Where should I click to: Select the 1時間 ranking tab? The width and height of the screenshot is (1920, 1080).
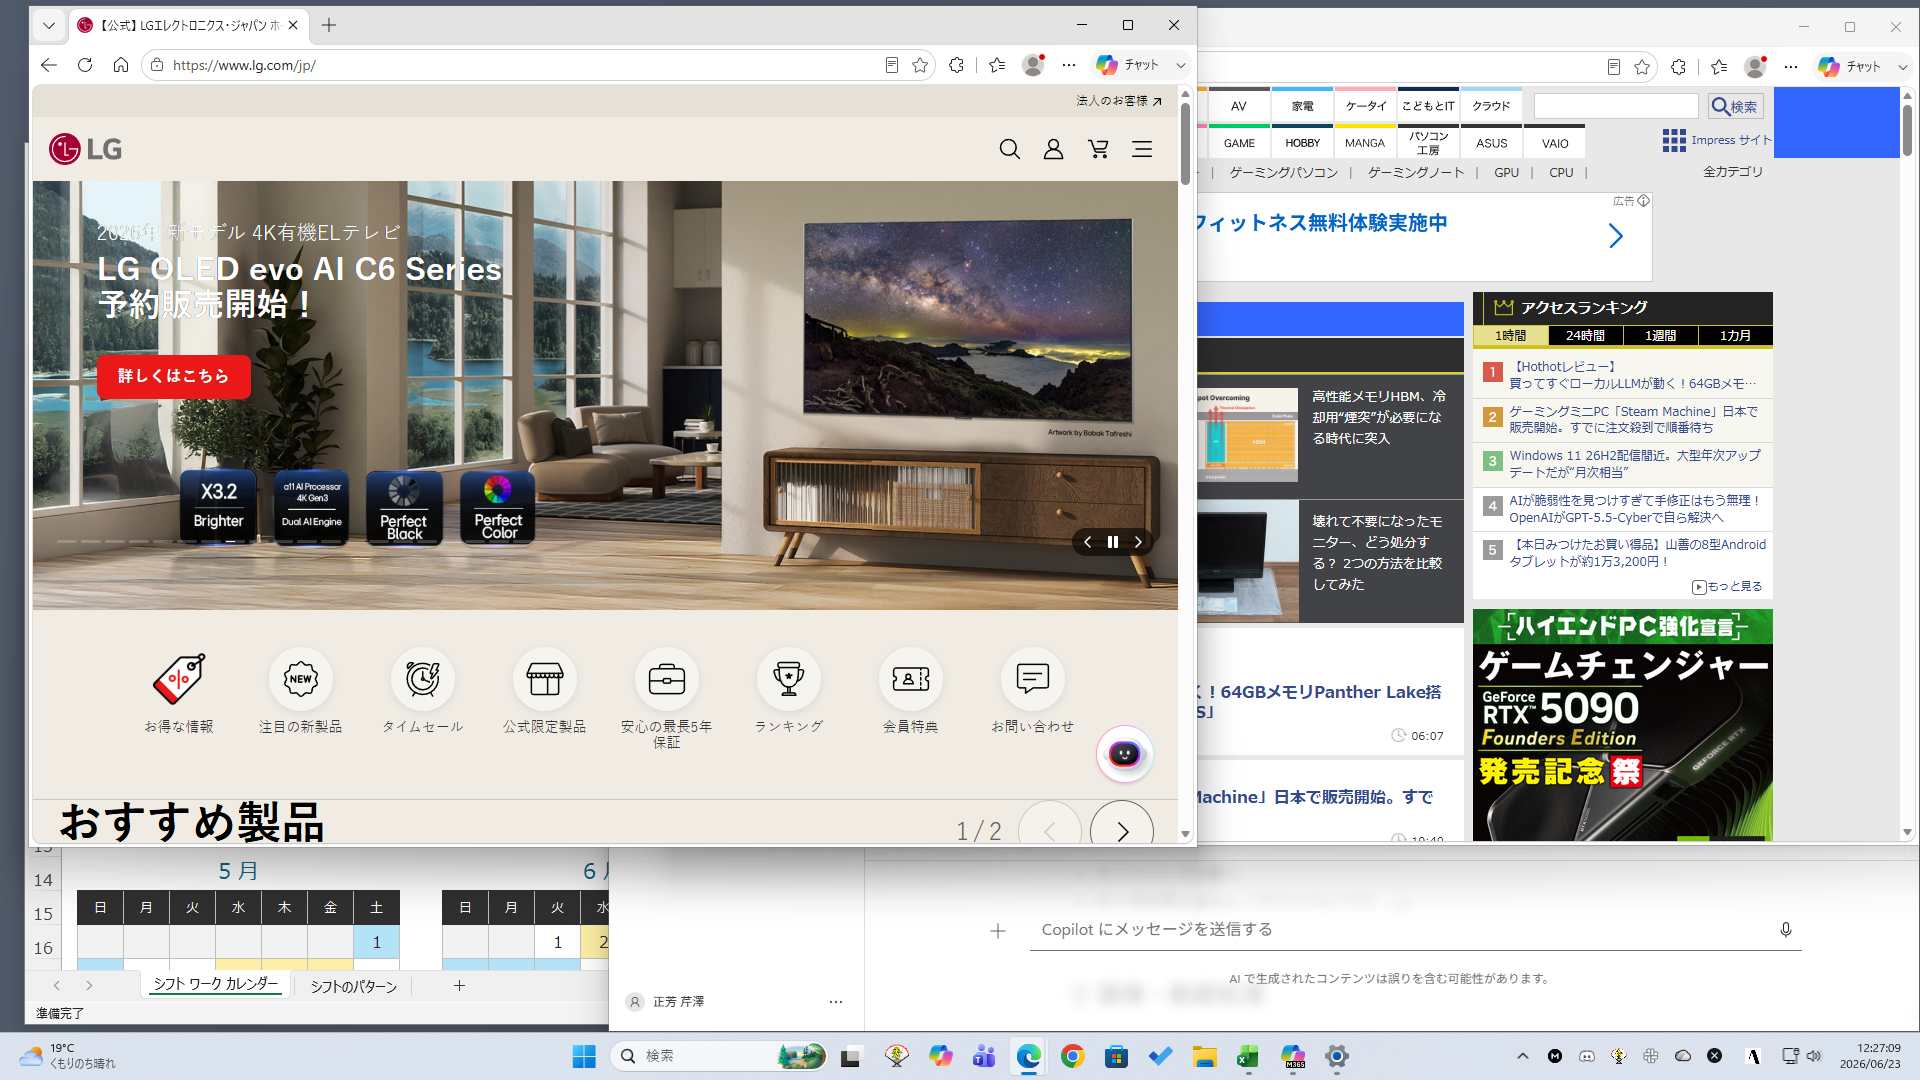[x=1510, y=336]
